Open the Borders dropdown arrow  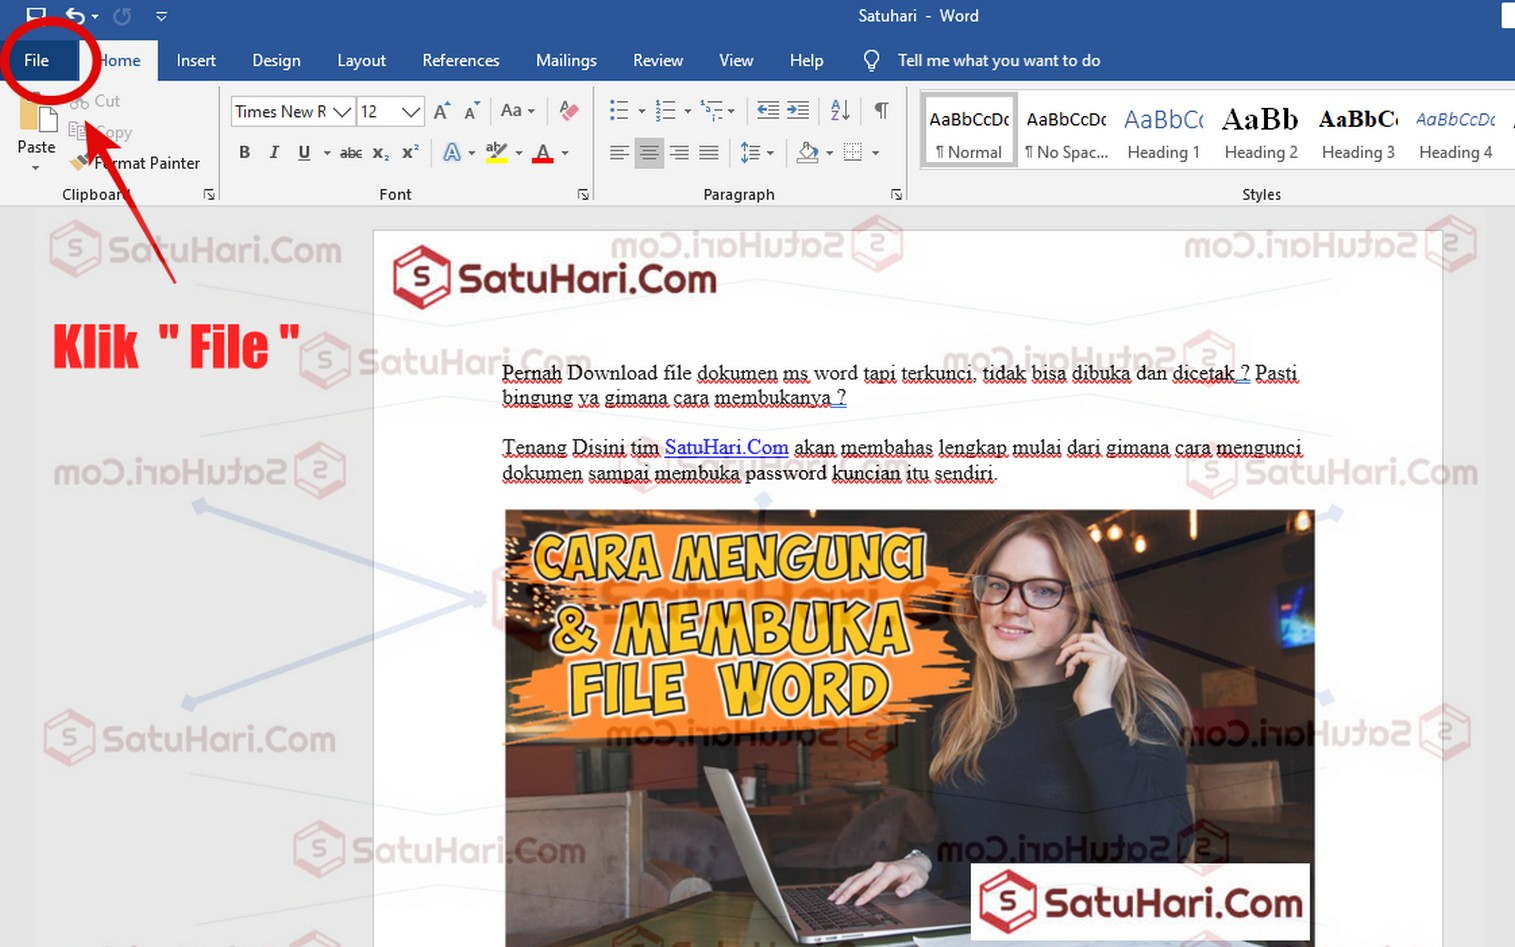pos(876,153)
